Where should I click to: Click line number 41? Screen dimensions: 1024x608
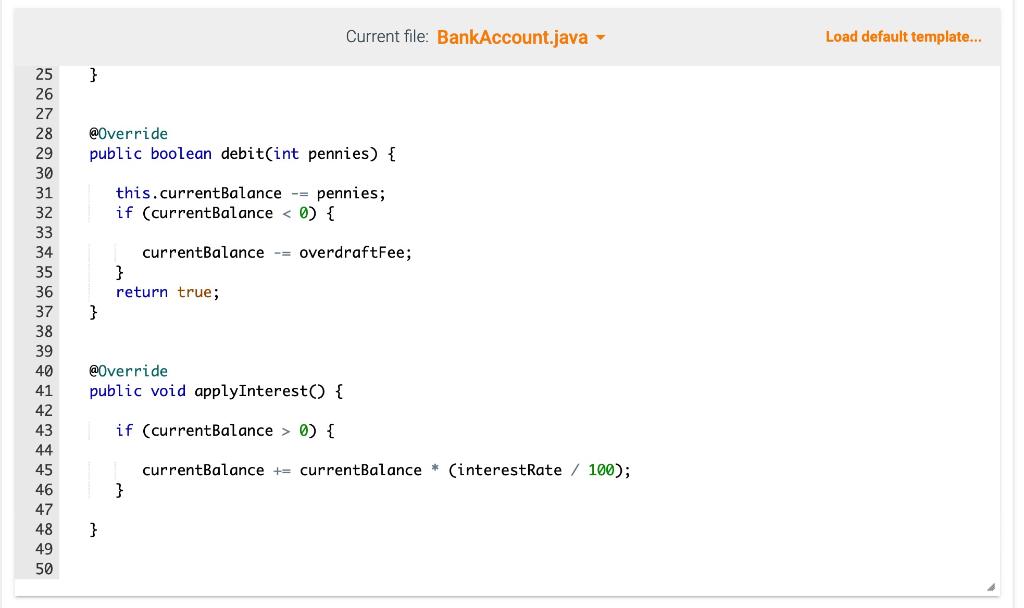tap(44, 390)
